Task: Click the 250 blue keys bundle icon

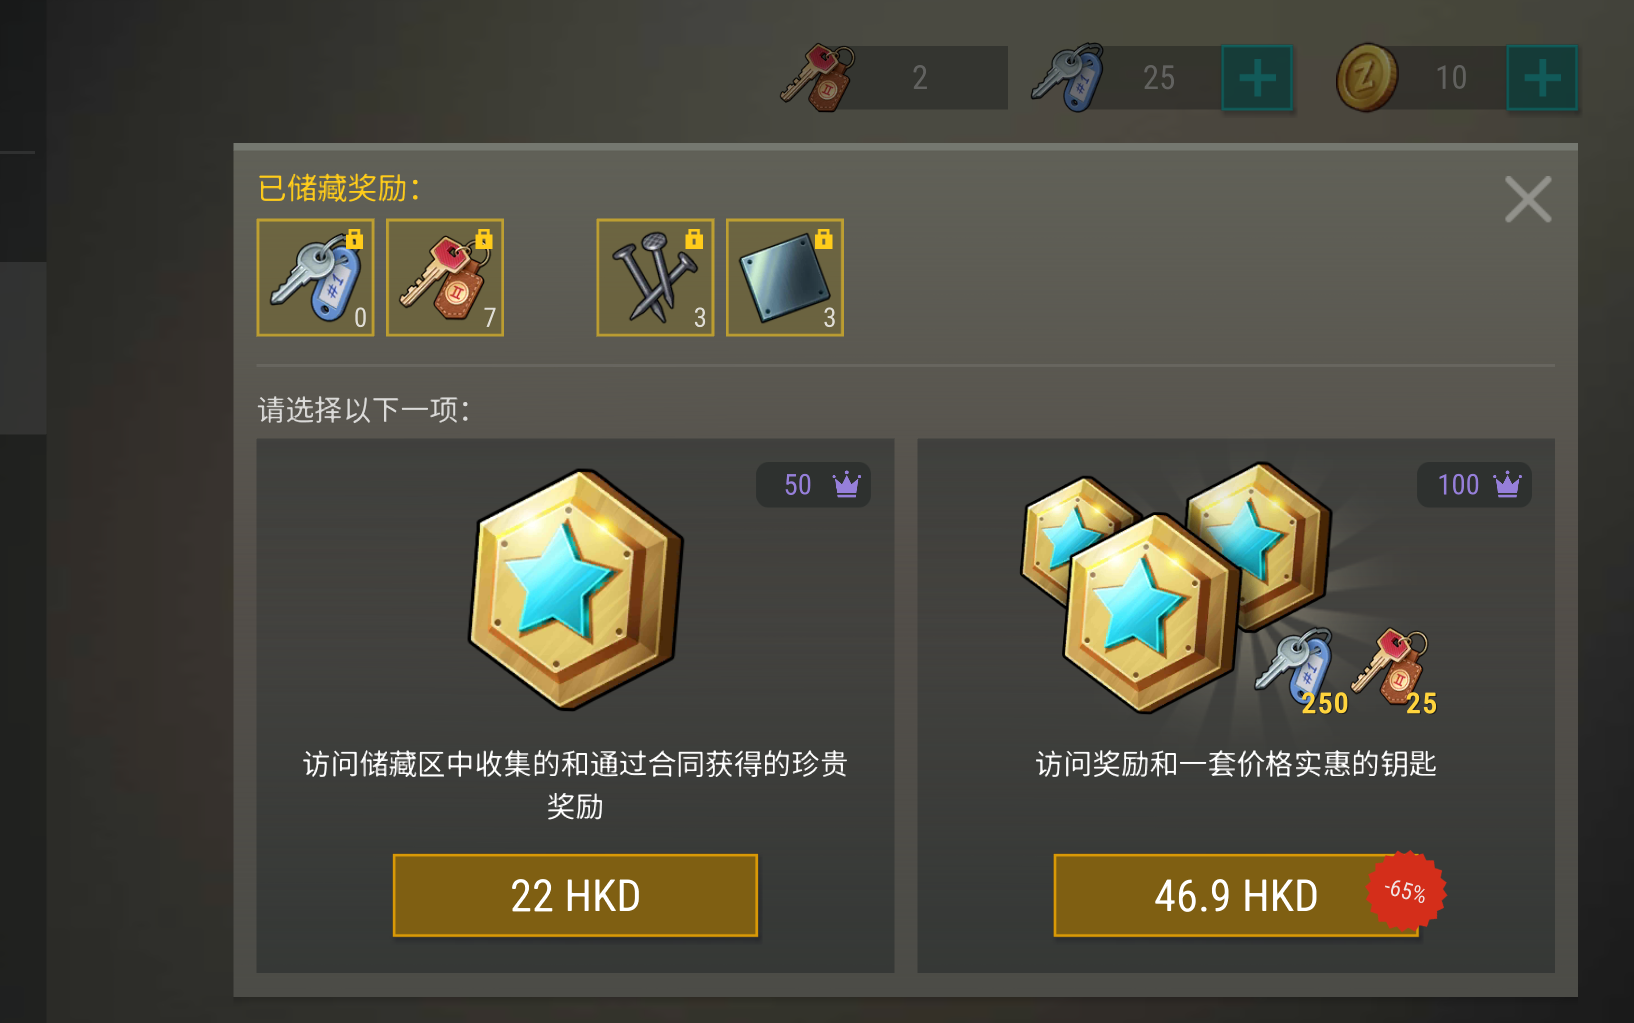Action: point(1300,672)
